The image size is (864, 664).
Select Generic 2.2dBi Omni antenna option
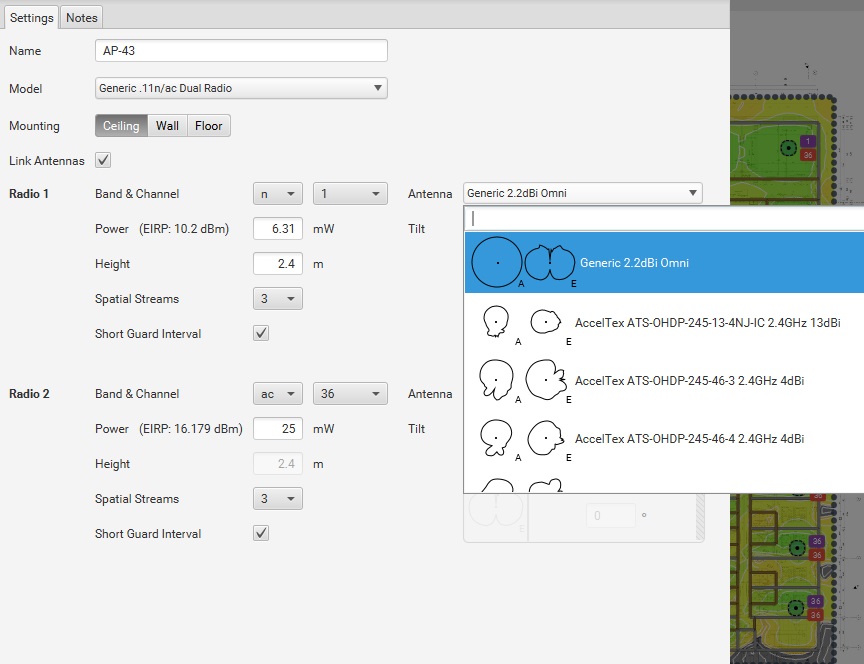click(665, 263)
